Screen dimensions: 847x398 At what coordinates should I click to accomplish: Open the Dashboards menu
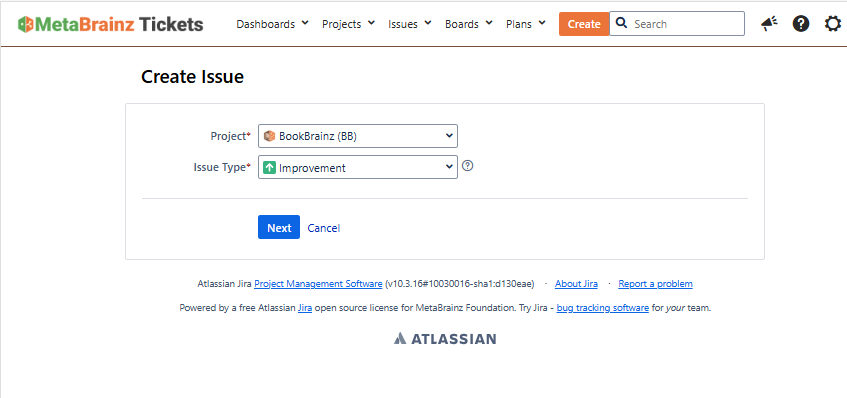click(x=272, y=24)
